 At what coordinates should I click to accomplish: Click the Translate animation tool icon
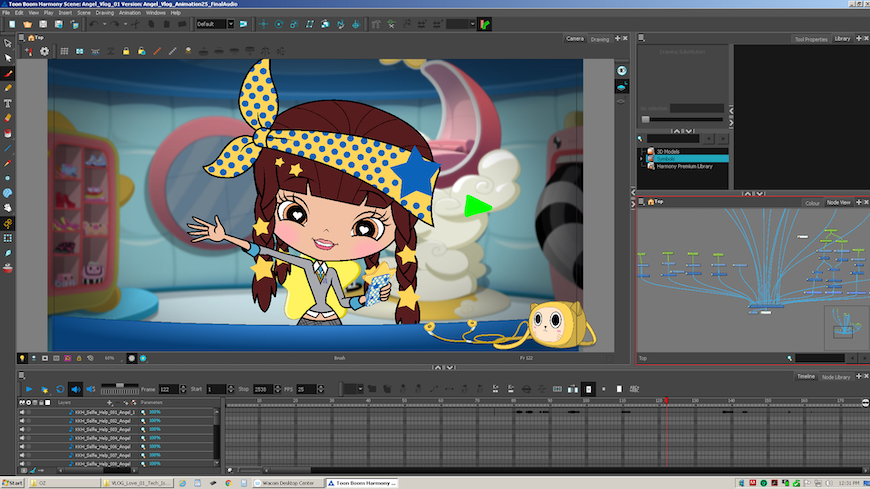[264, 24]
